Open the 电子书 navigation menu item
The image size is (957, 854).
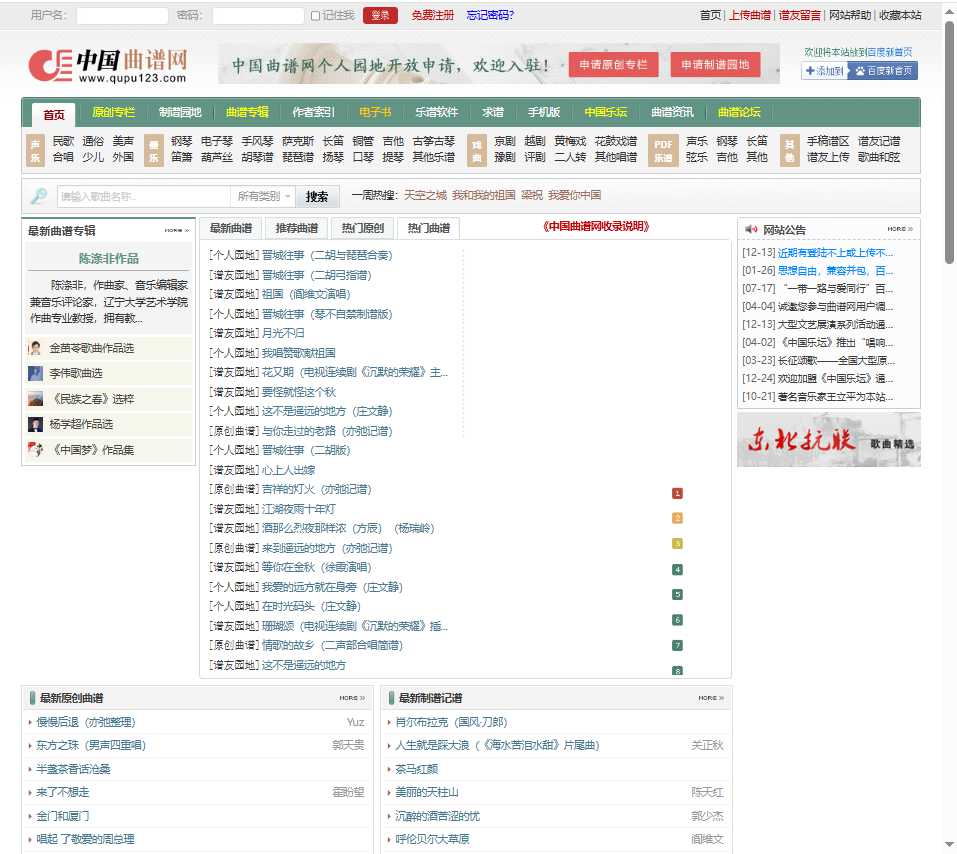point(375,112)
